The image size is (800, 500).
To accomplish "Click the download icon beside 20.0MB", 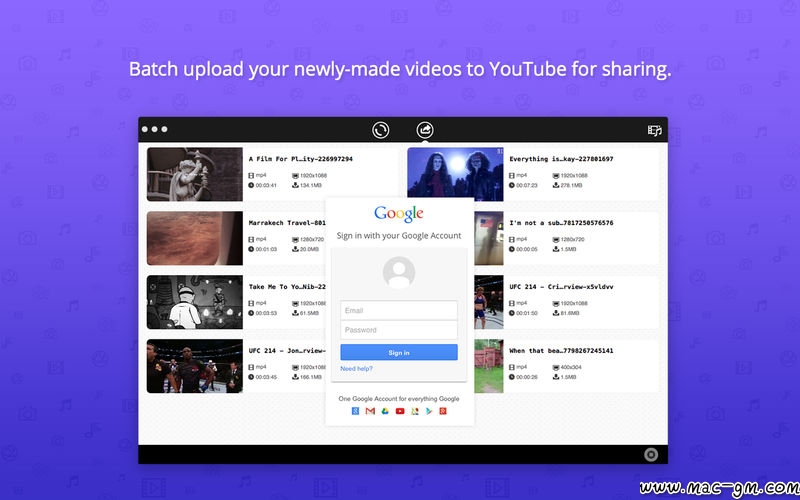I will [295, 249].
